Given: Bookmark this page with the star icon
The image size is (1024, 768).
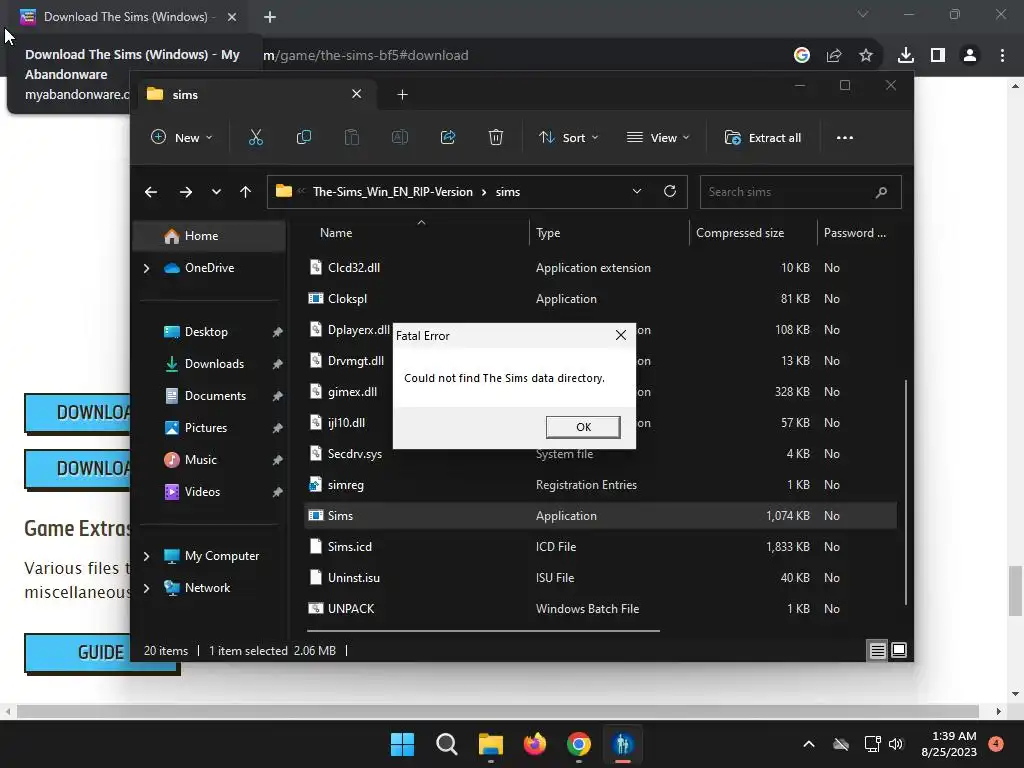Looking at the screenshot, I should tap(866, 56).
